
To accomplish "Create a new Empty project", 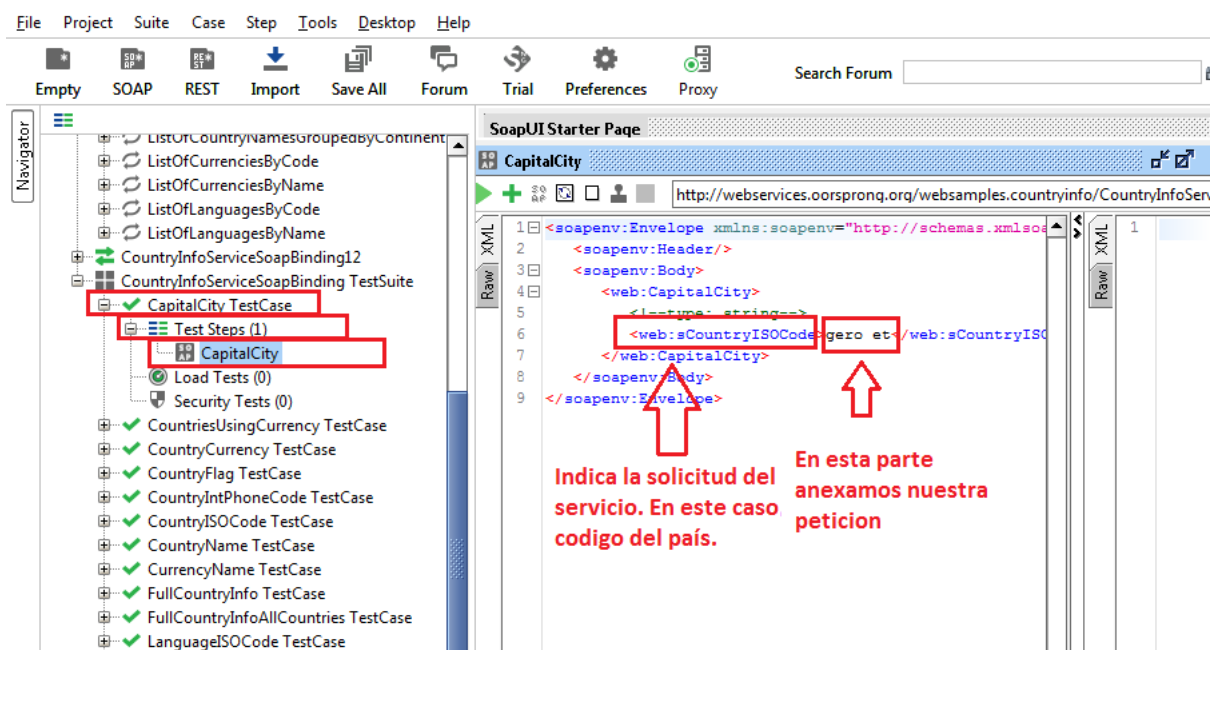I will coord(57,68).
